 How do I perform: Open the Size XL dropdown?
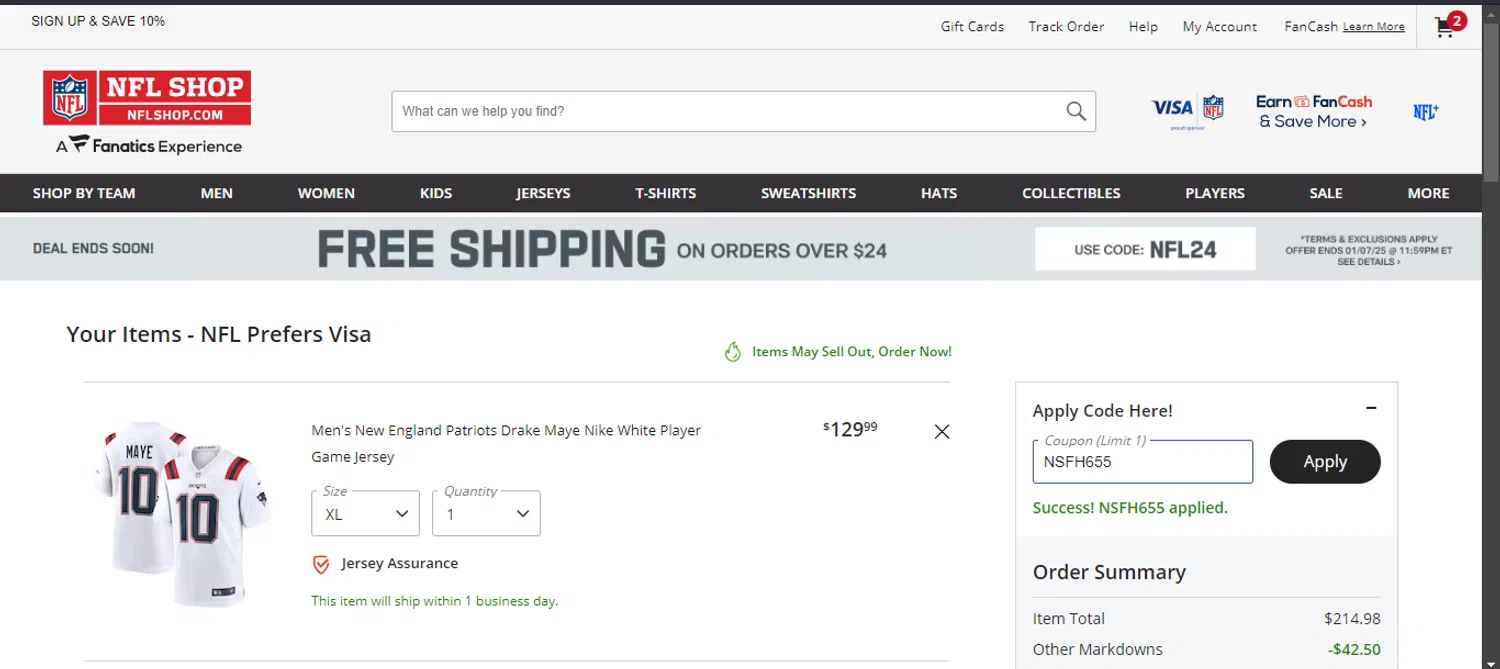pos(365,513)
